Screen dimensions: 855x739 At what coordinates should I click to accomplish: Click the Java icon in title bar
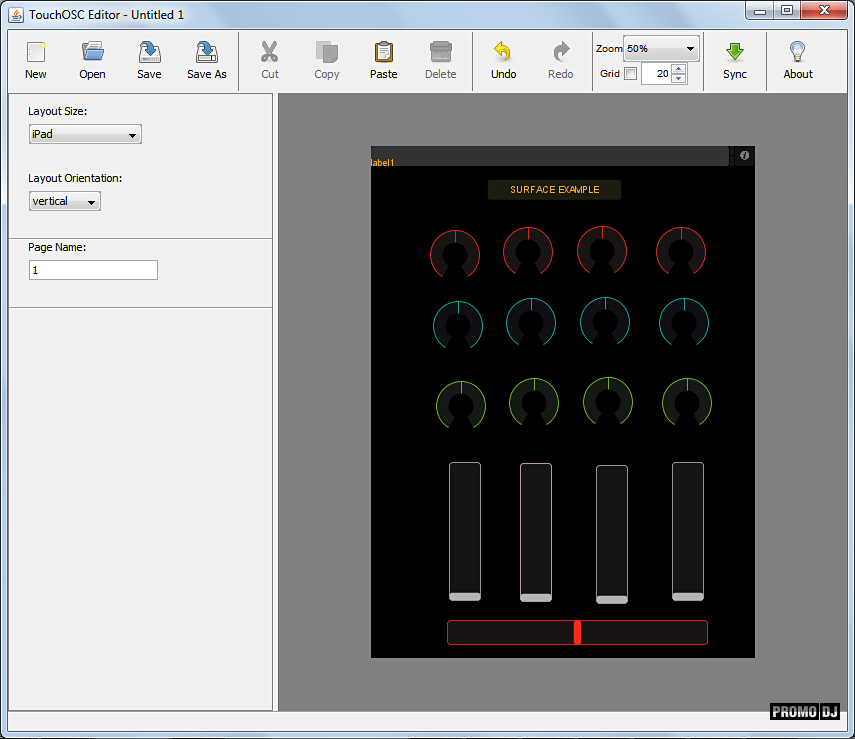point(16,15)
